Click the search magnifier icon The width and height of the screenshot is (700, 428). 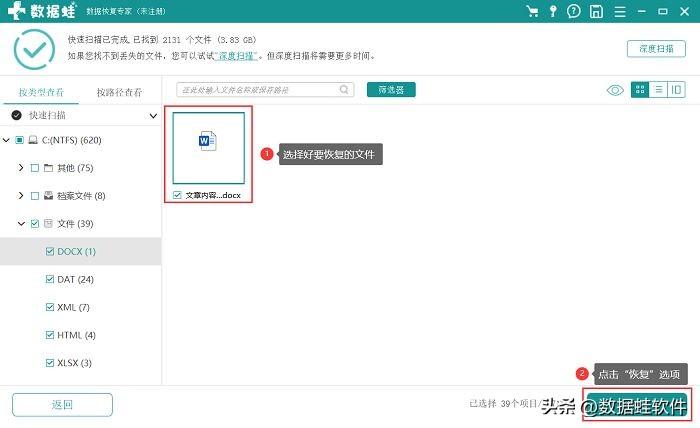click(344, 90)
